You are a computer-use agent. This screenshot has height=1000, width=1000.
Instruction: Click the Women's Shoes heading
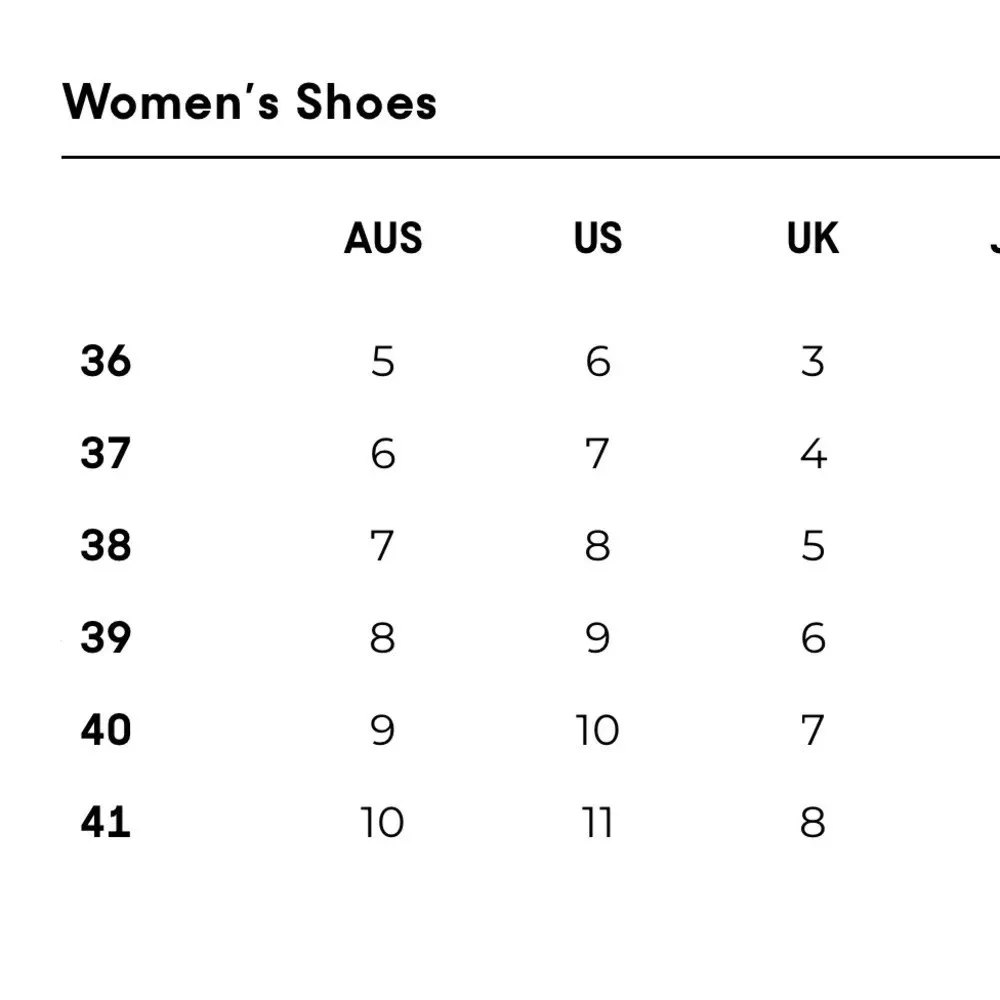pos(249,102)
